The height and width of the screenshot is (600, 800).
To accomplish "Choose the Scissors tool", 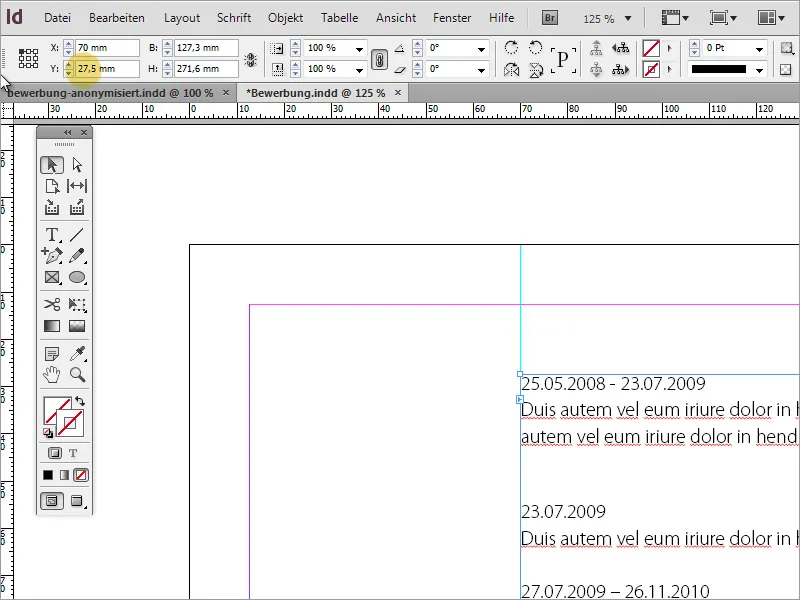I will [52, 304].
